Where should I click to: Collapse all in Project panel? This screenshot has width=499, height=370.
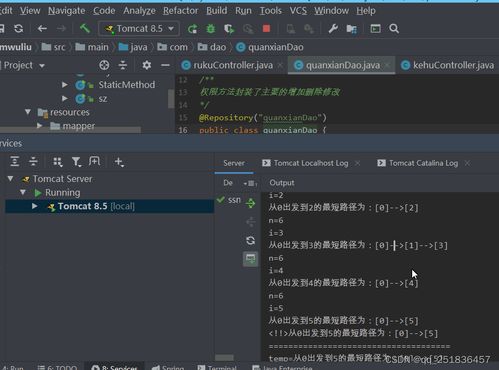coord(123,65)
